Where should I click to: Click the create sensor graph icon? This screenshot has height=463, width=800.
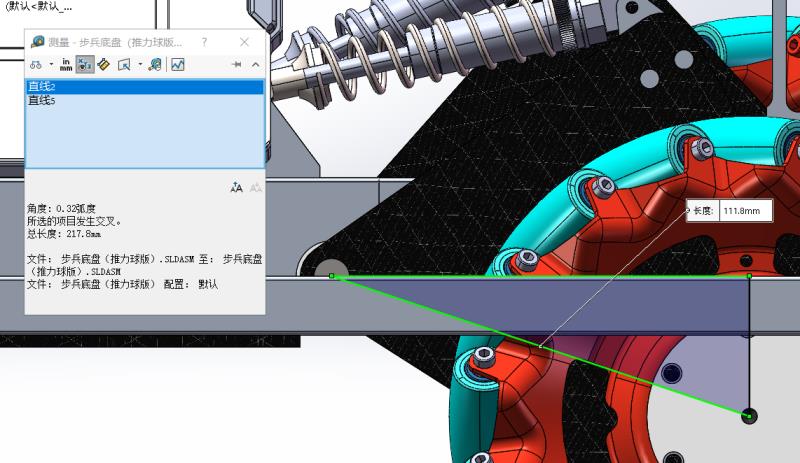click(178, 65)
